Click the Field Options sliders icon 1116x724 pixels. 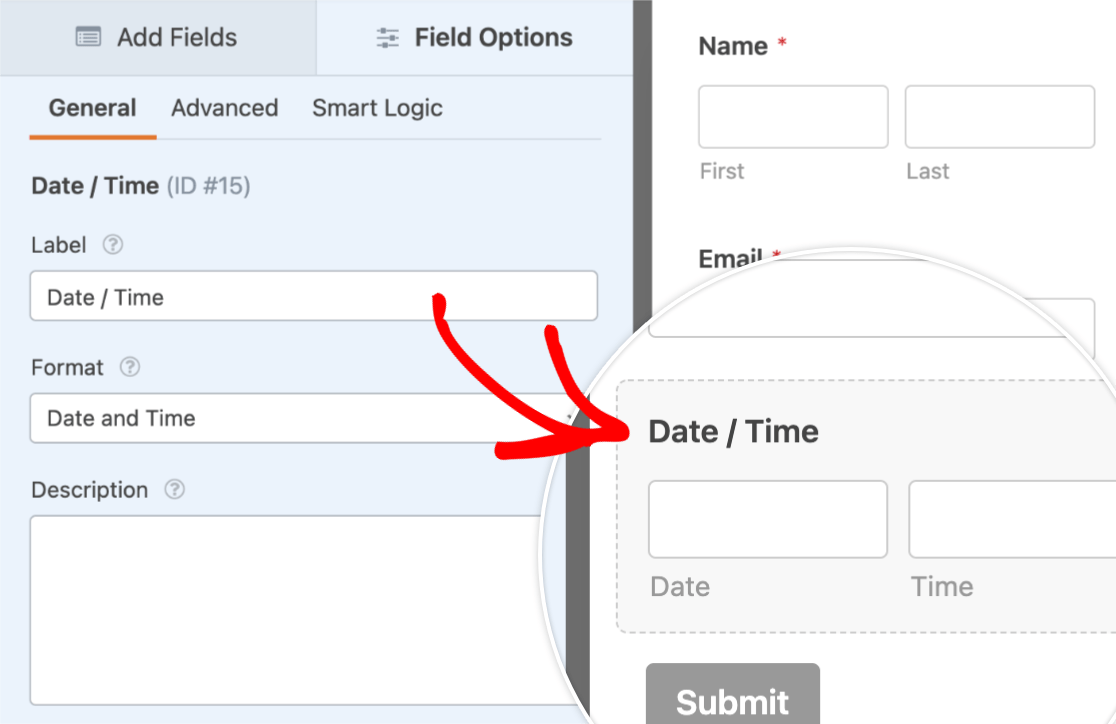(x=387, y=37)
